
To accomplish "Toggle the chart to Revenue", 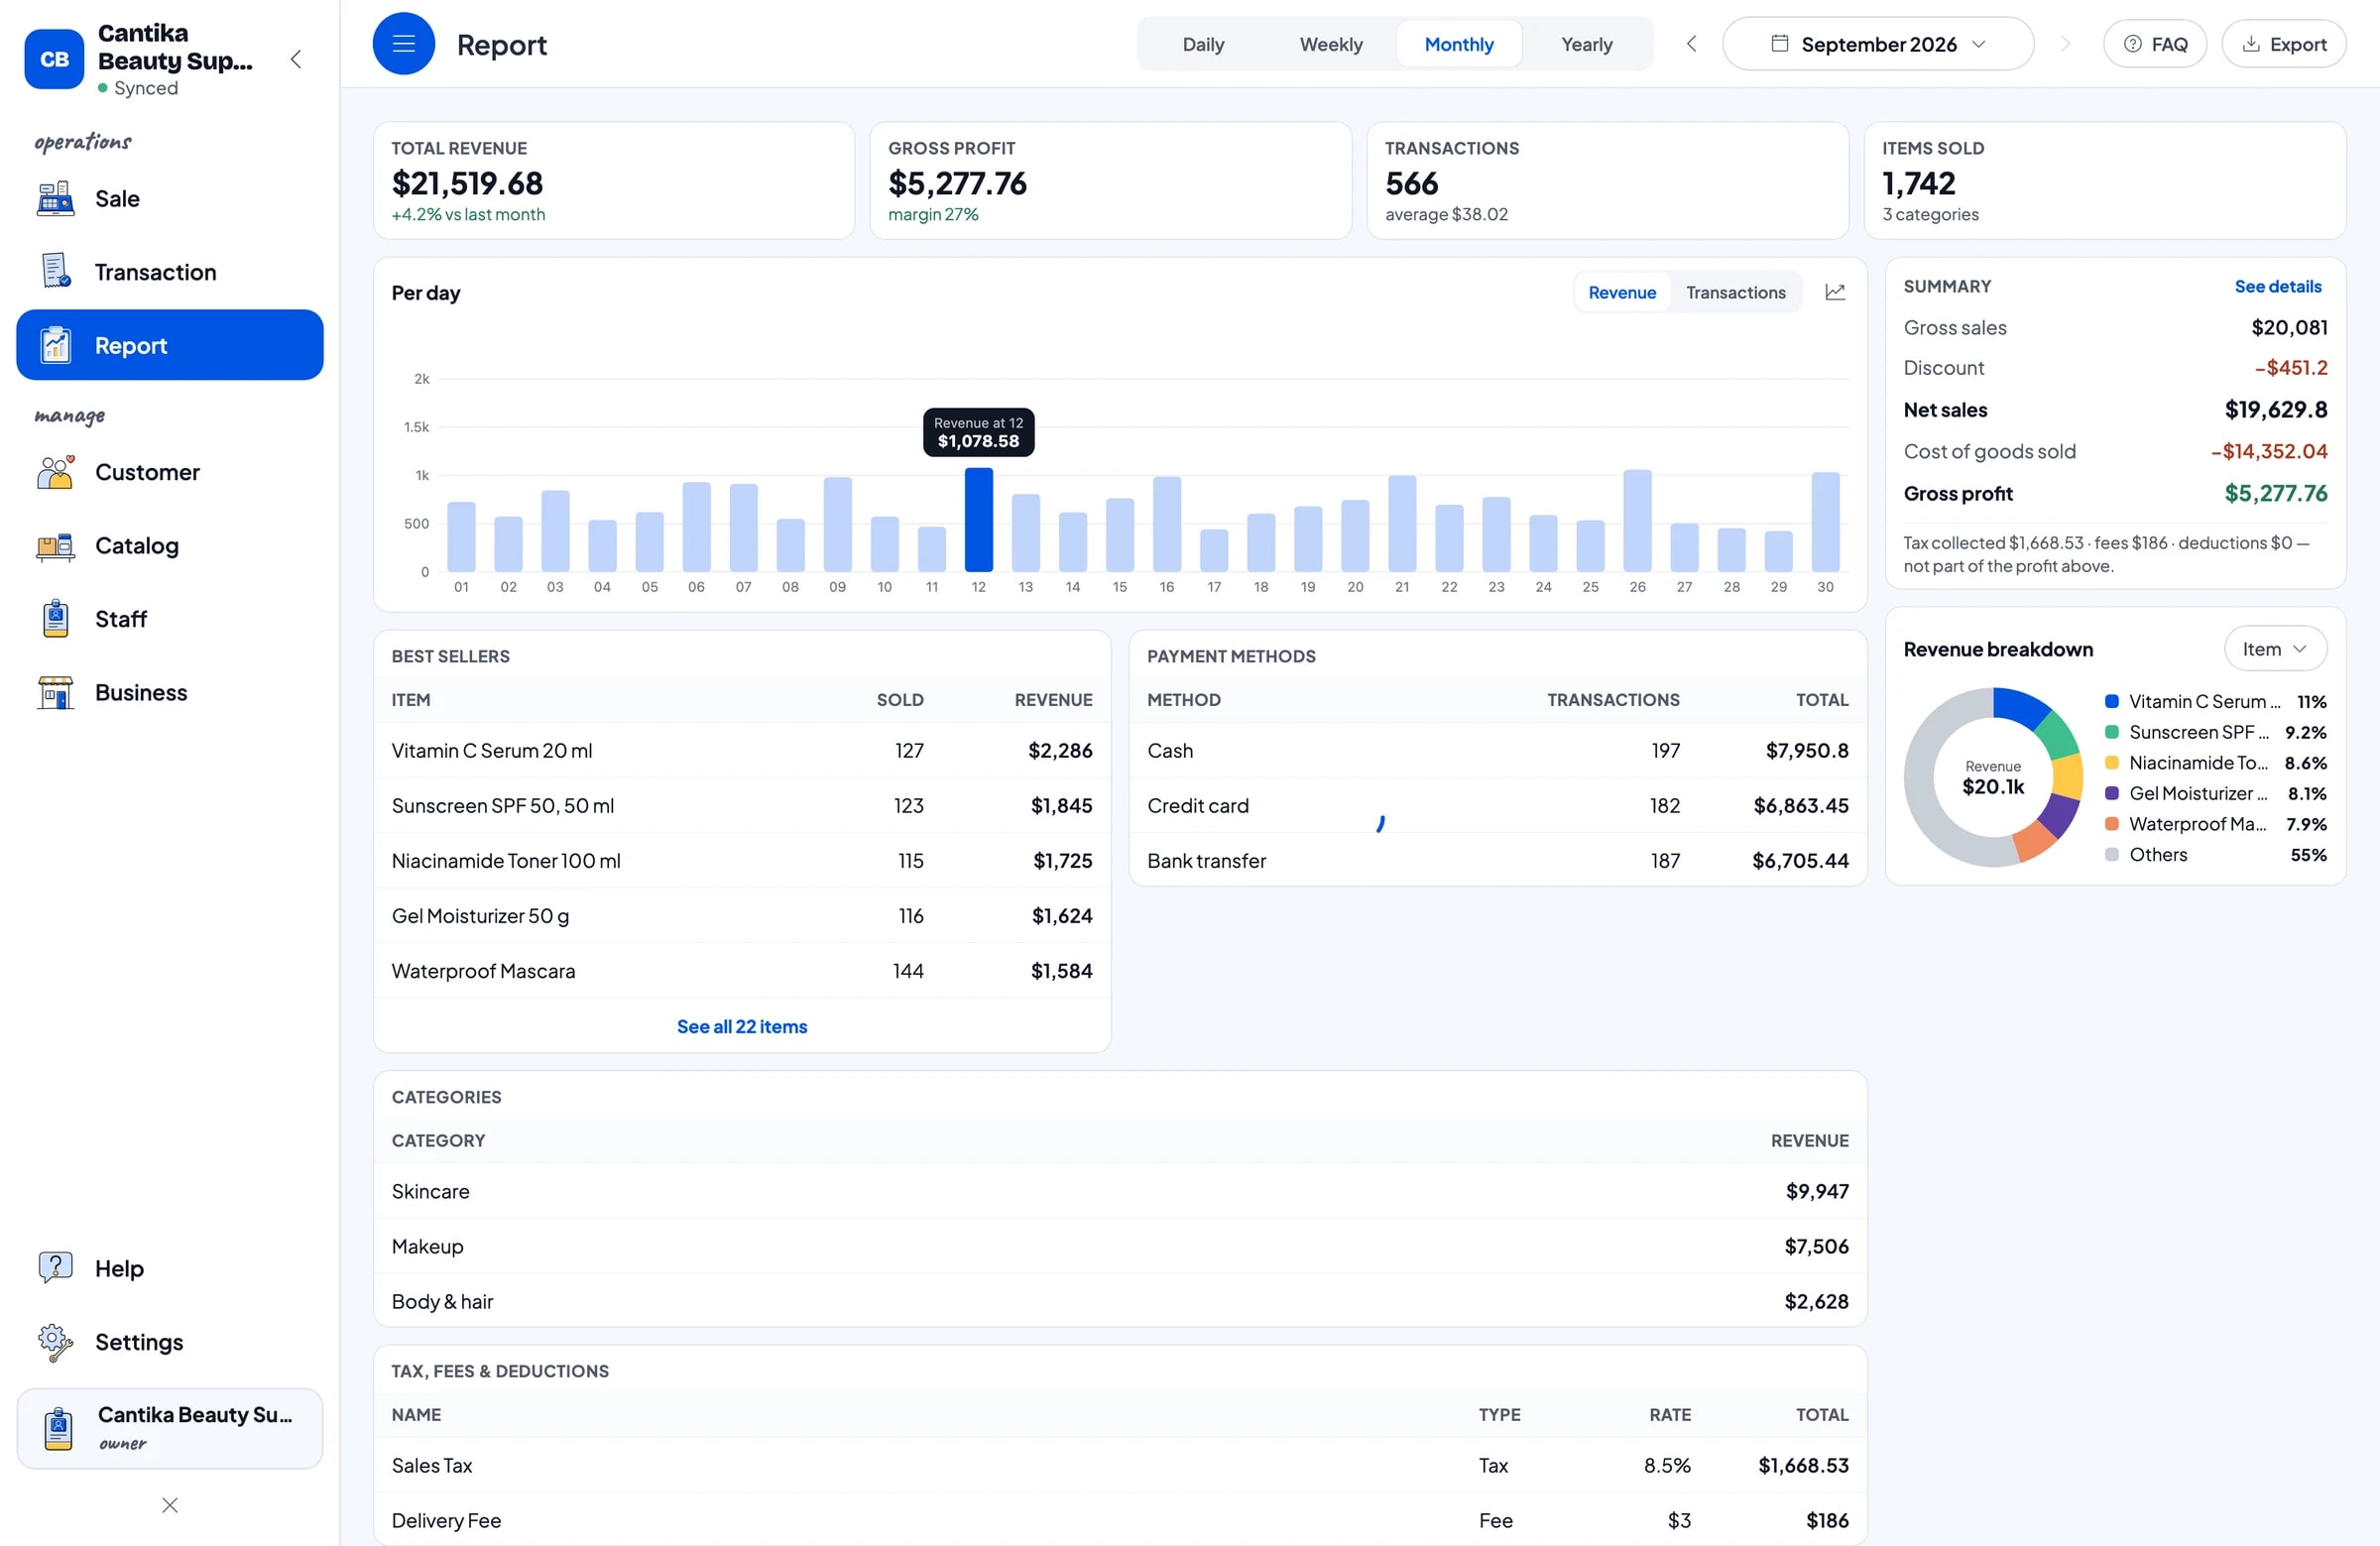I will coord(1622,292).
